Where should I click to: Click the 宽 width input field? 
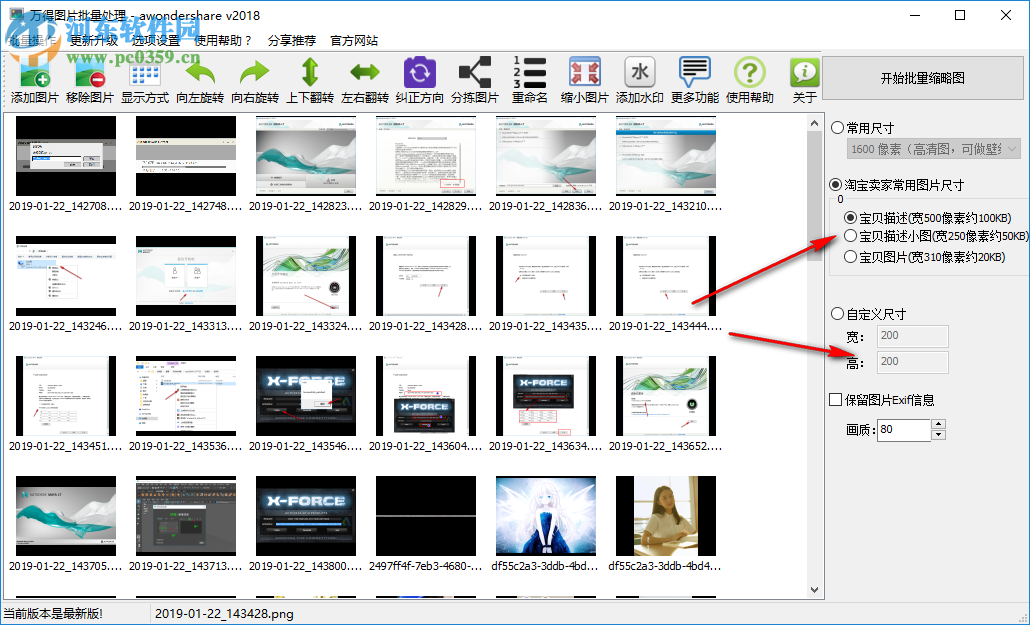(913, 336)
